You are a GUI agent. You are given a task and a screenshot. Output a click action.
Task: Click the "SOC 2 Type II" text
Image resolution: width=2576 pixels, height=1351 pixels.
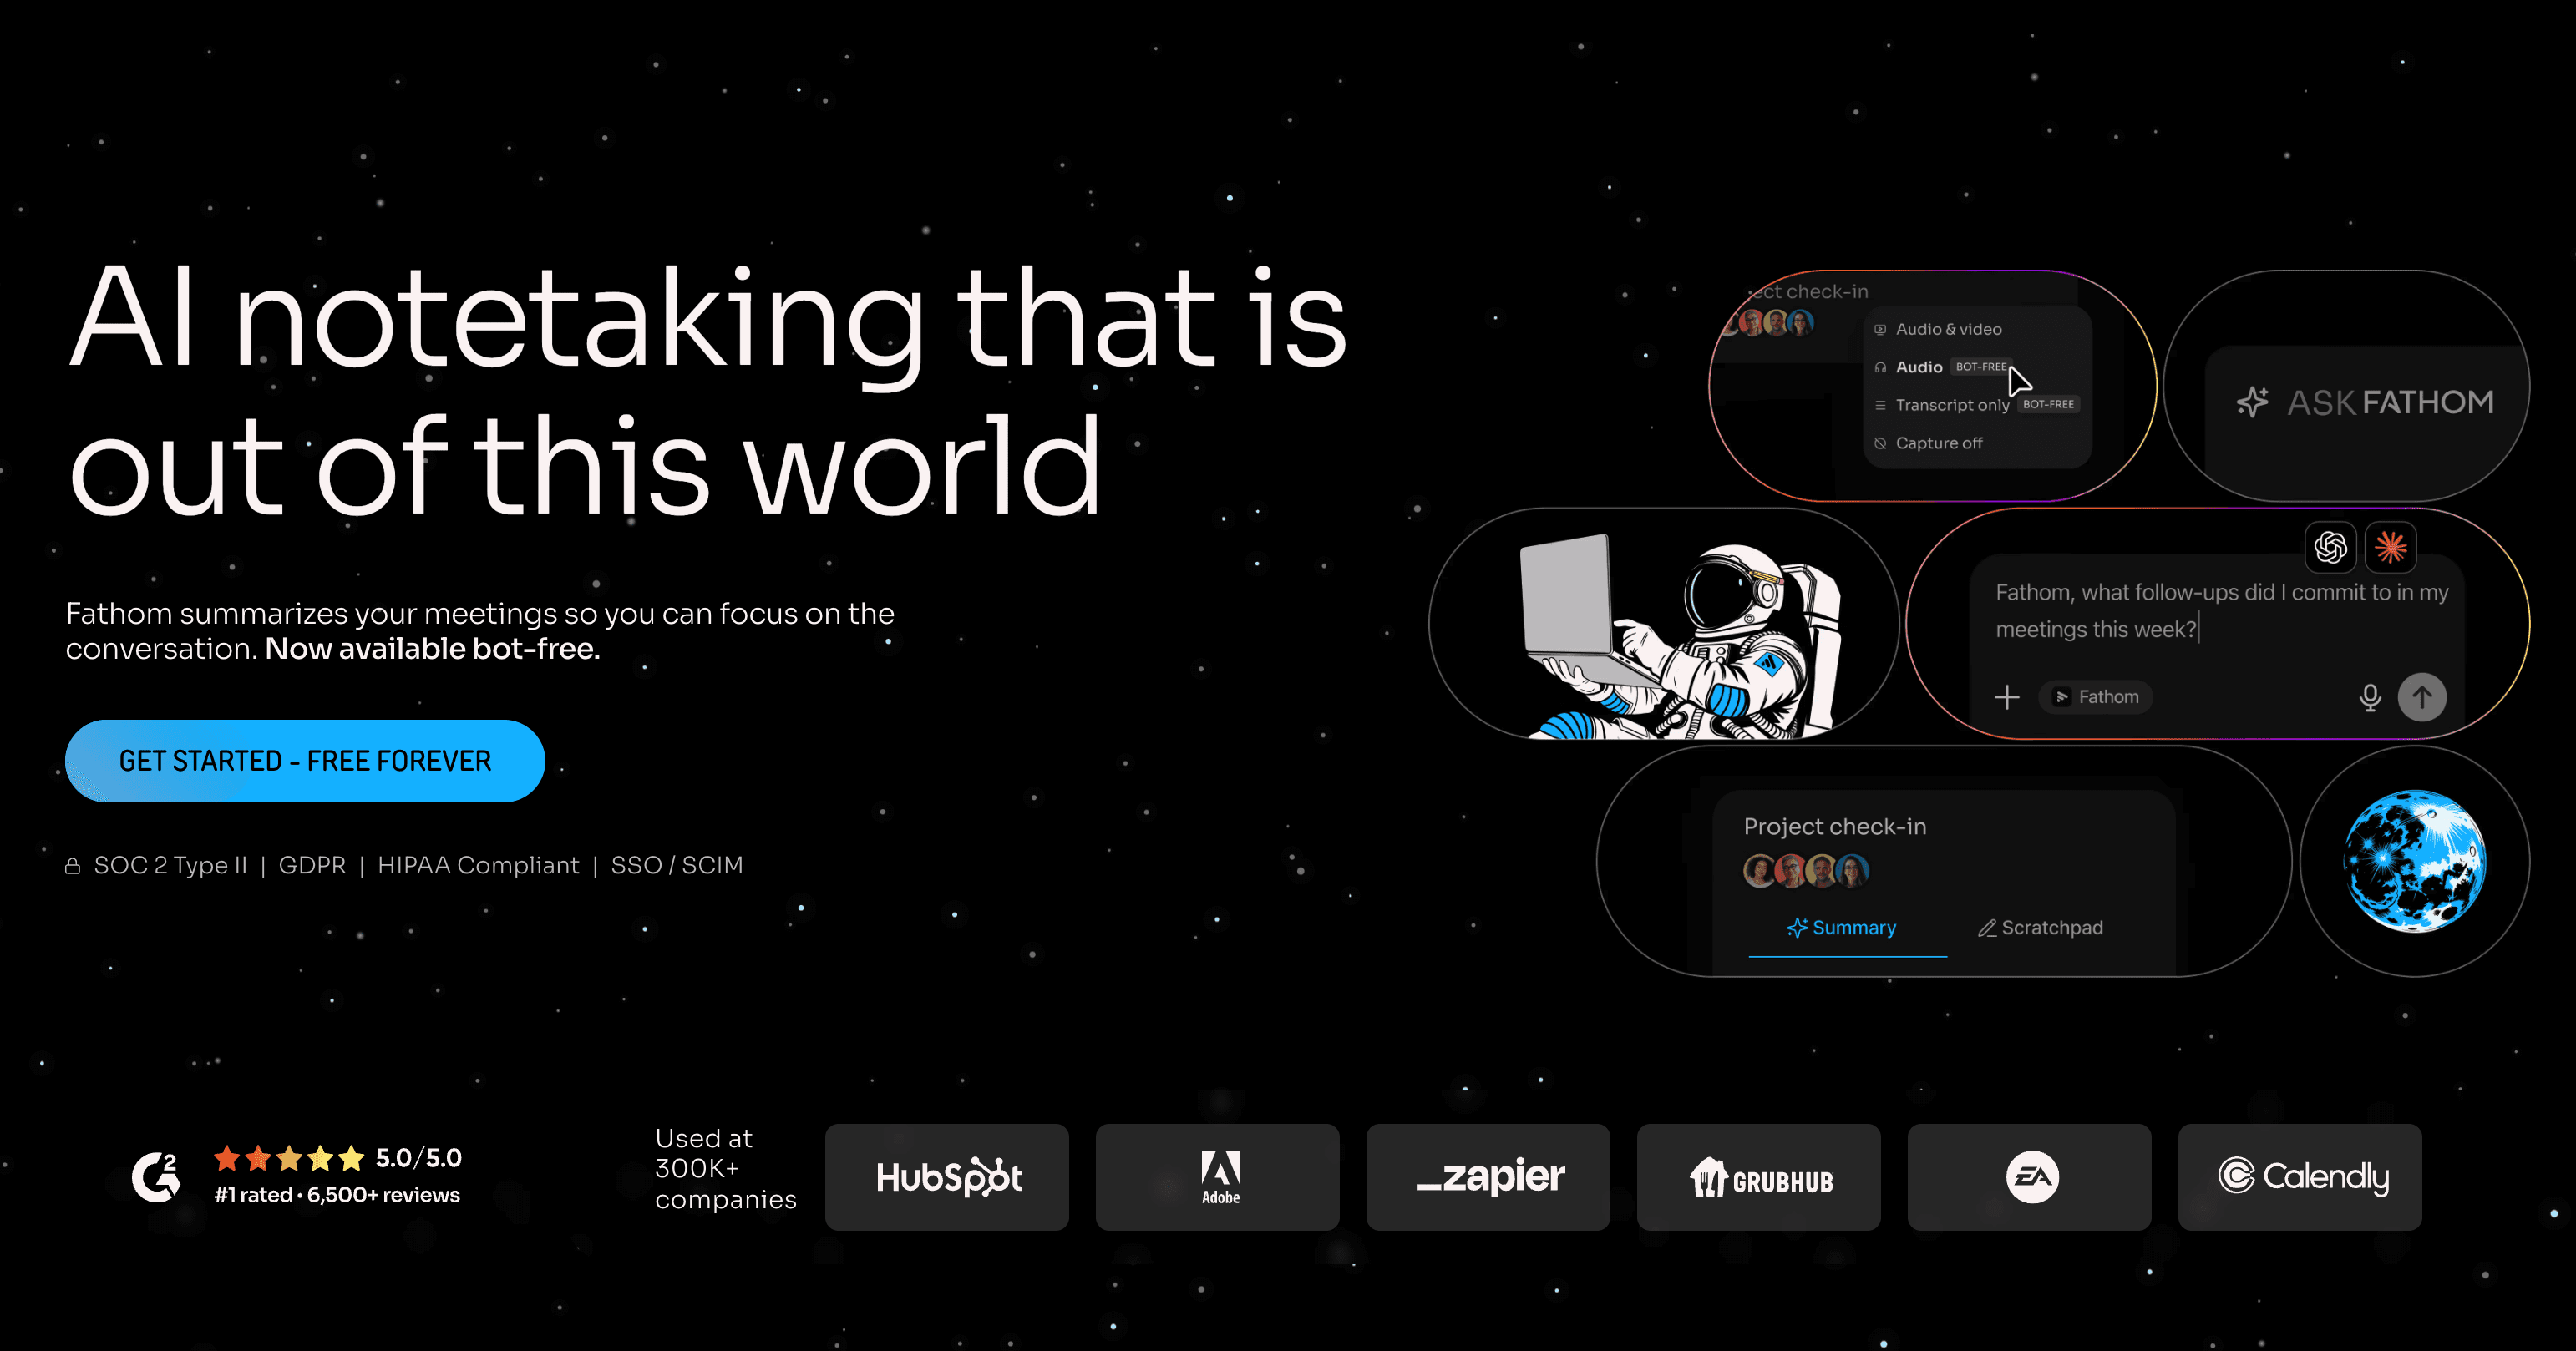(170, 866)
